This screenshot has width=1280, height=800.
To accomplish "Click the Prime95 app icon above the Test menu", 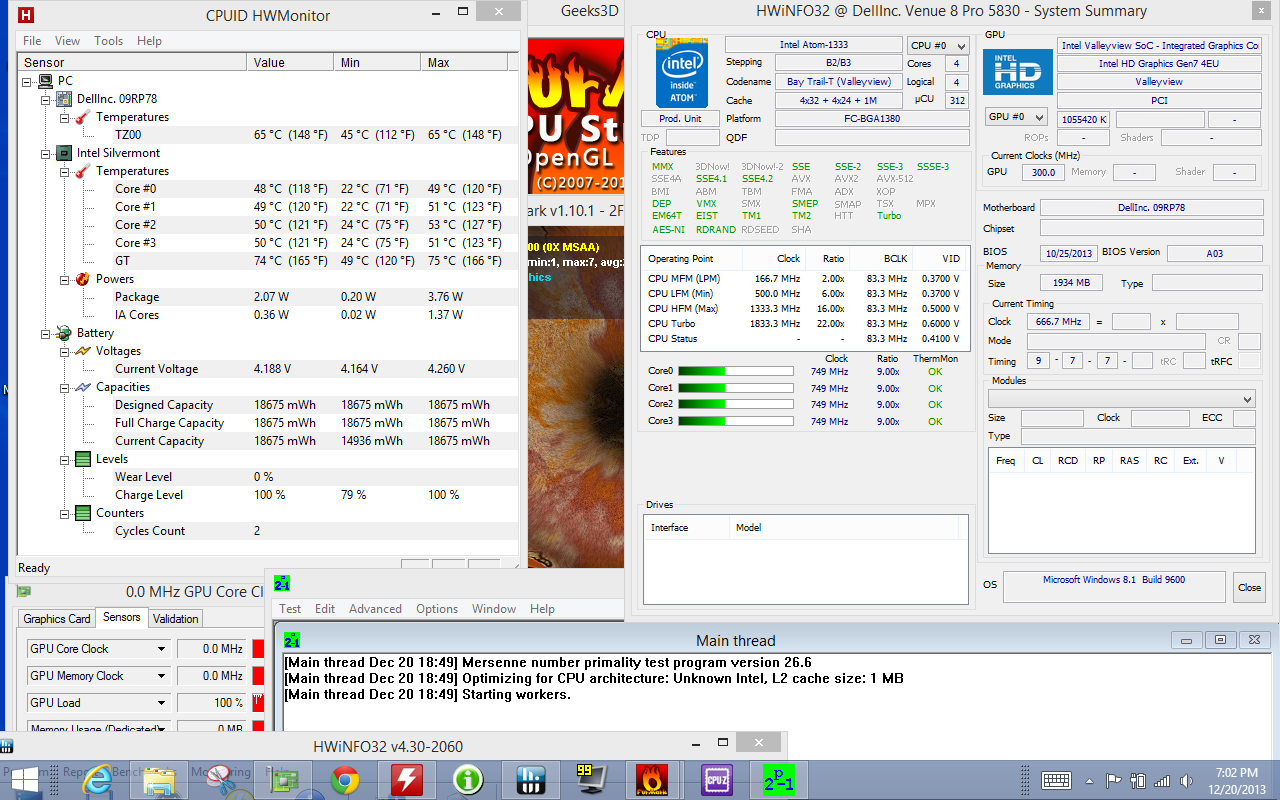I will point(282,584).
